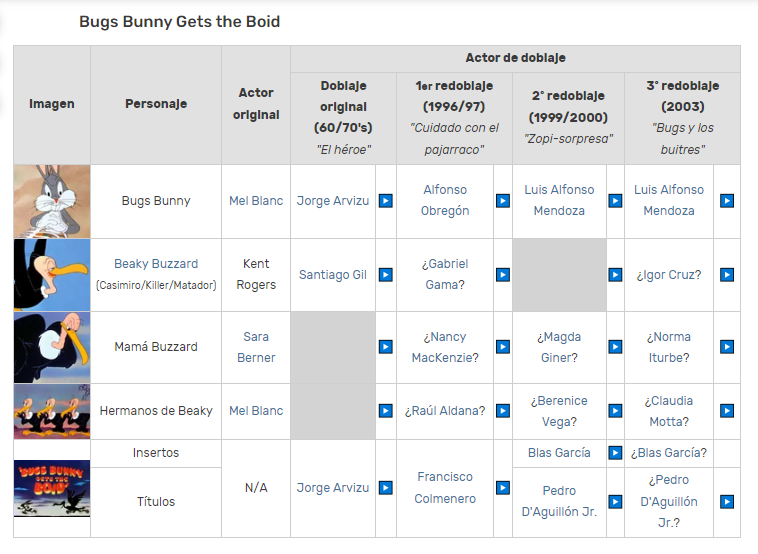Play Igor Cruz's Beaky Buzzard audio sample
Image resolution: width=758 pixels, height=554 pixels.
pos(727,275)
